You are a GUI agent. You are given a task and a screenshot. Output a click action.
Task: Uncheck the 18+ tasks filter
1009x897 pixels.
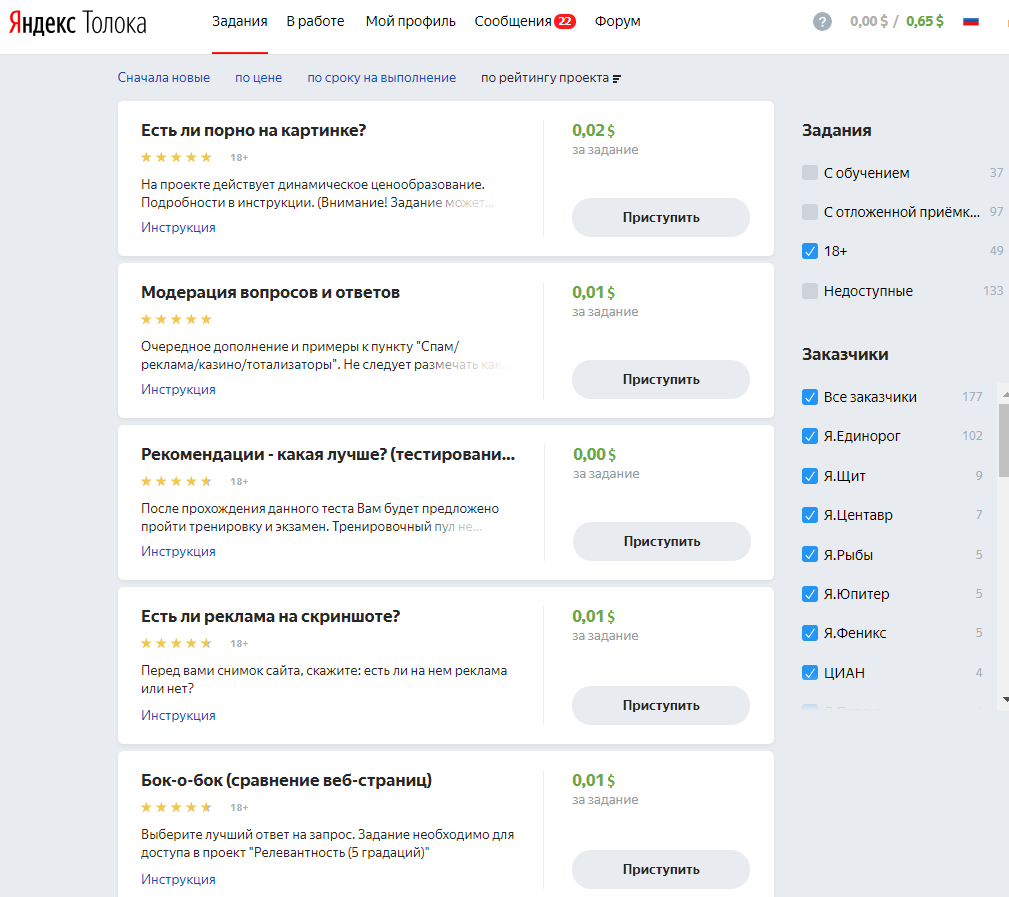pos(810,251)
